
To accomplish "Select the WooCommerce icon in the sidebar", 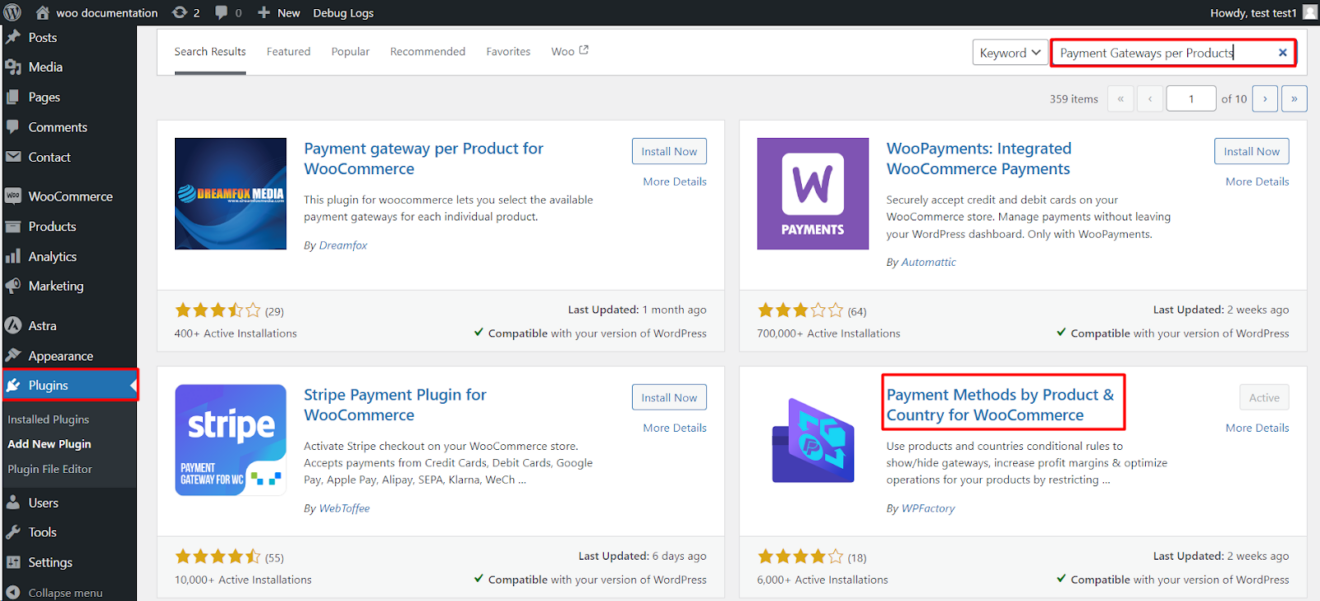I will pyautogui.click(x=16, y=196).
